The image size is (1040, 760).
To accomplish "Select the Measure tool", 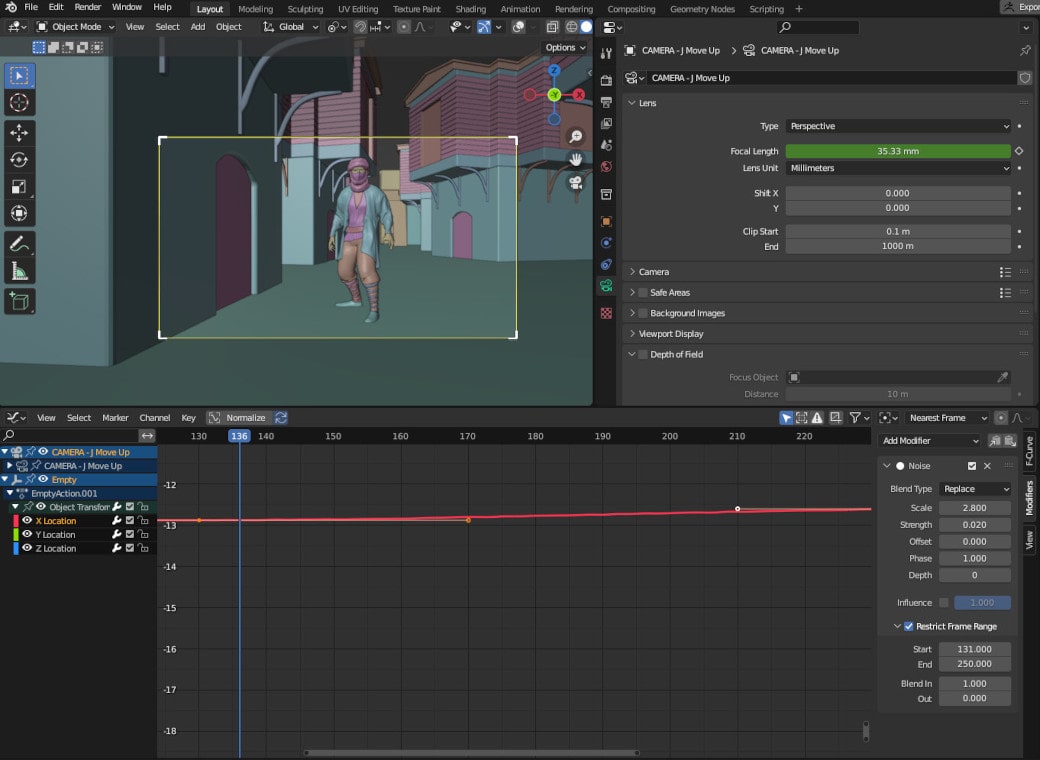I will (18, 271).
